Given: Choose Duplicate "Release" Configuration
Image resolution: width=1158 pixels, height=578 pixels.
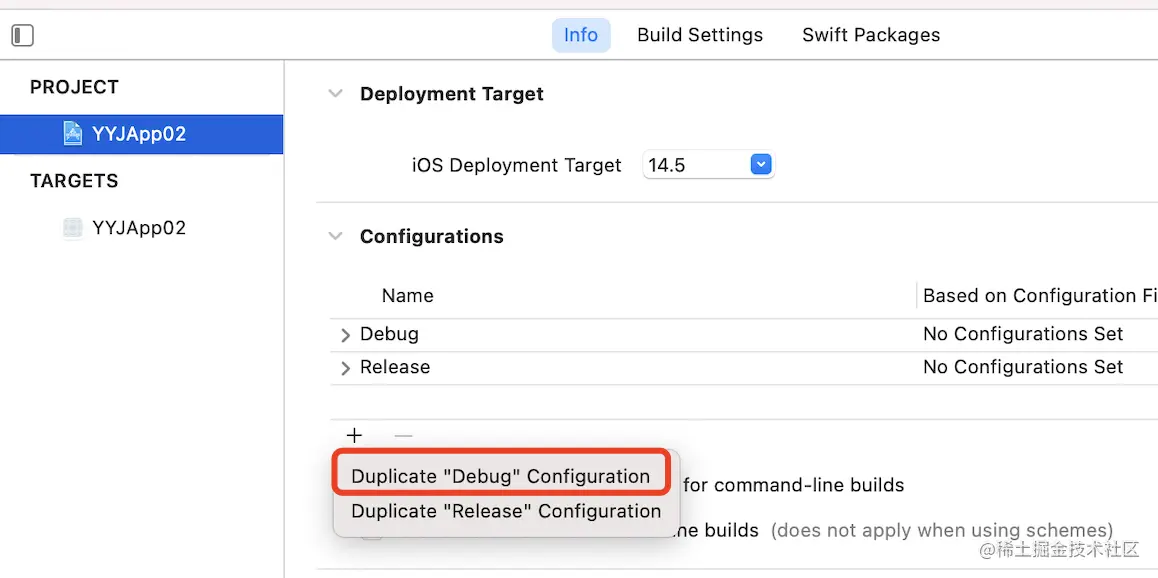Looking at the screenshot, I should tap(506, 511).
